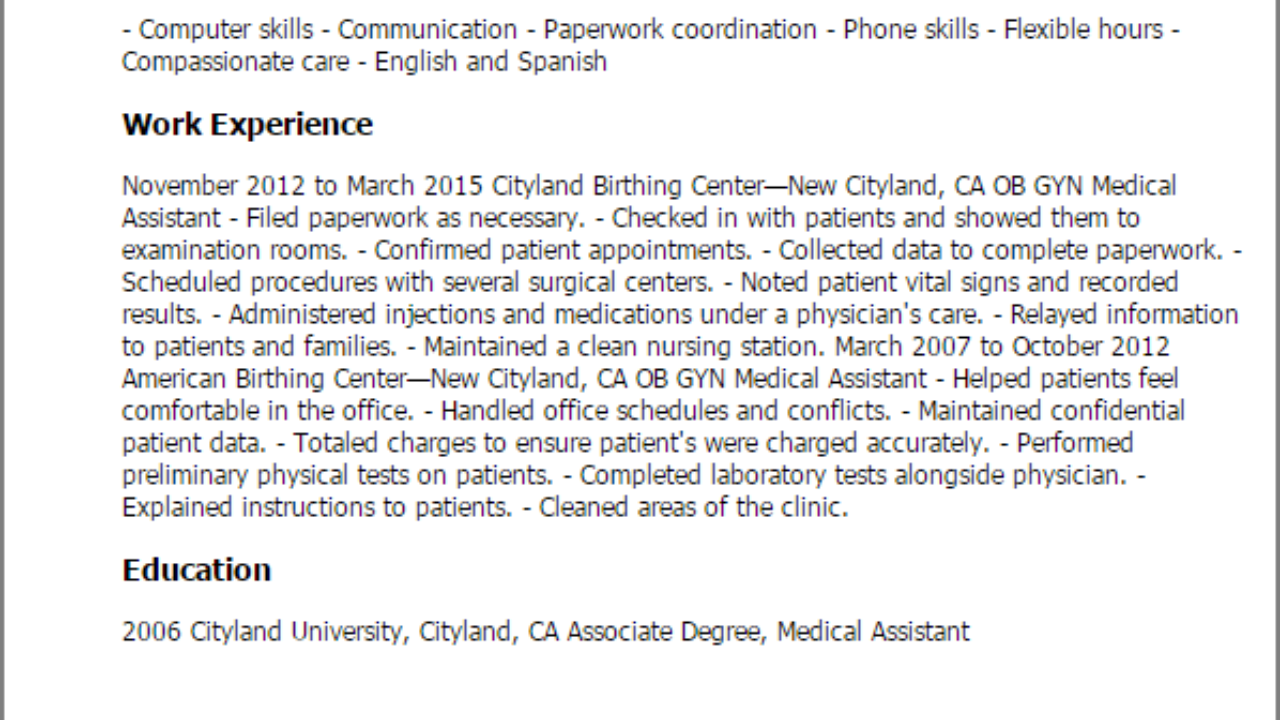The width and height of the screenshot is (1280, 720).
Task: Click the Work Experience heading
Action: 247,125
